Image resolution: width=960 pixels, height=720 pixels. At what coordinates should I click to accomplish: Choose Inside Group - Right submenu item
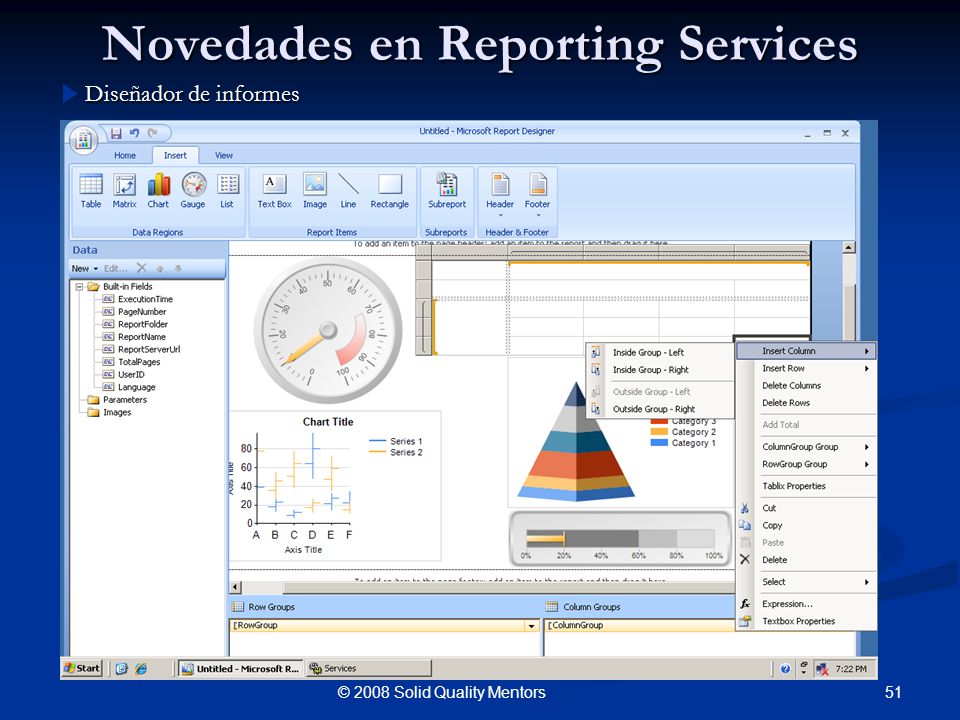pyautogui.click(x=660, y=370)
